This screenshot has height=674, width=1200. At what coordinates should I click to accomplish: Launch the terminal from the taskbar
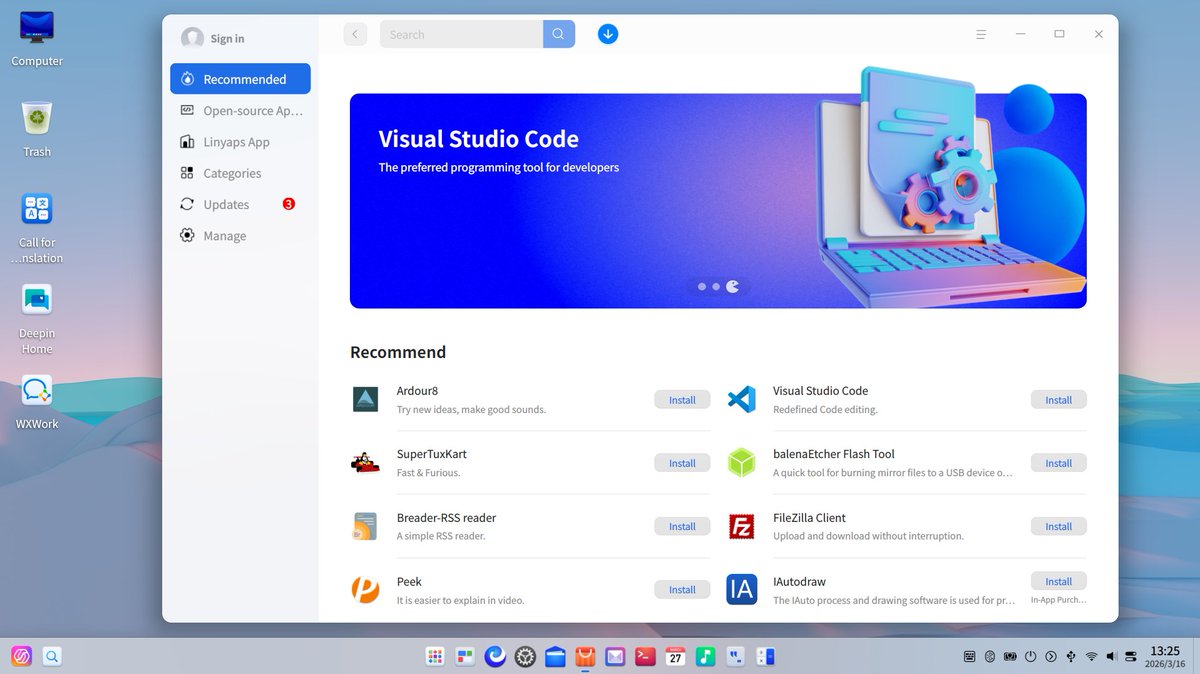coord(644,656)
